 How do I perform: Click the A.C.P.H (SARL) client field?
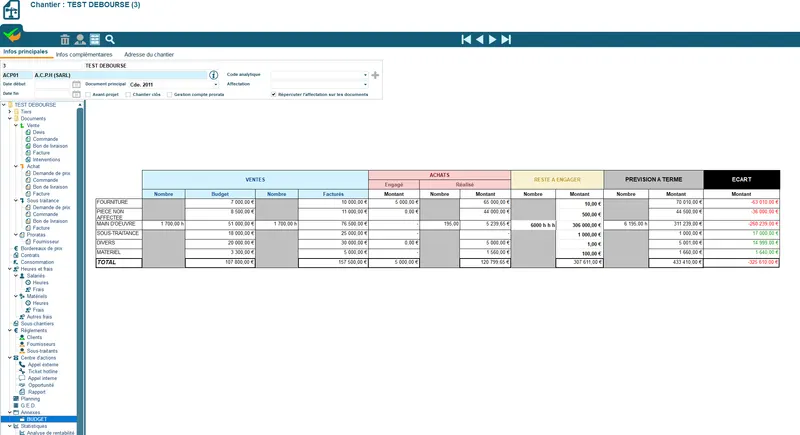(x=120, y=75)
